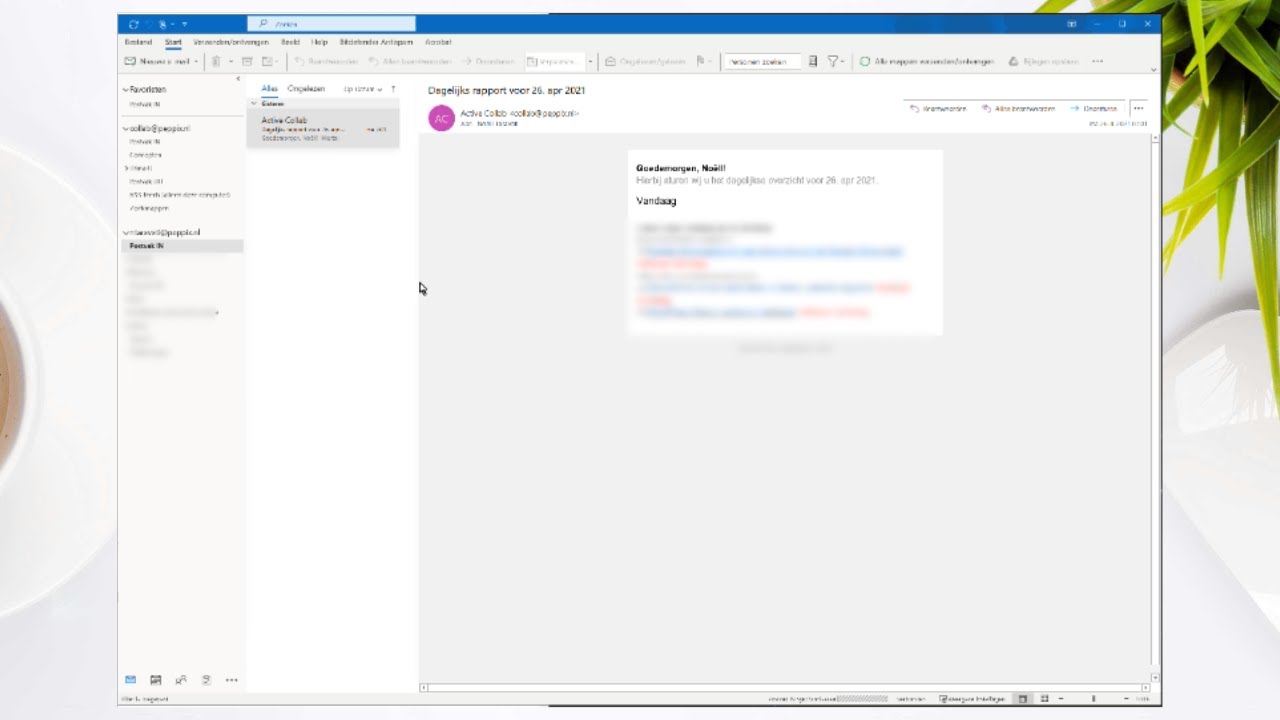Collapse the Favorieten section
Viewport: 1280px width, 720px height.
126,90
